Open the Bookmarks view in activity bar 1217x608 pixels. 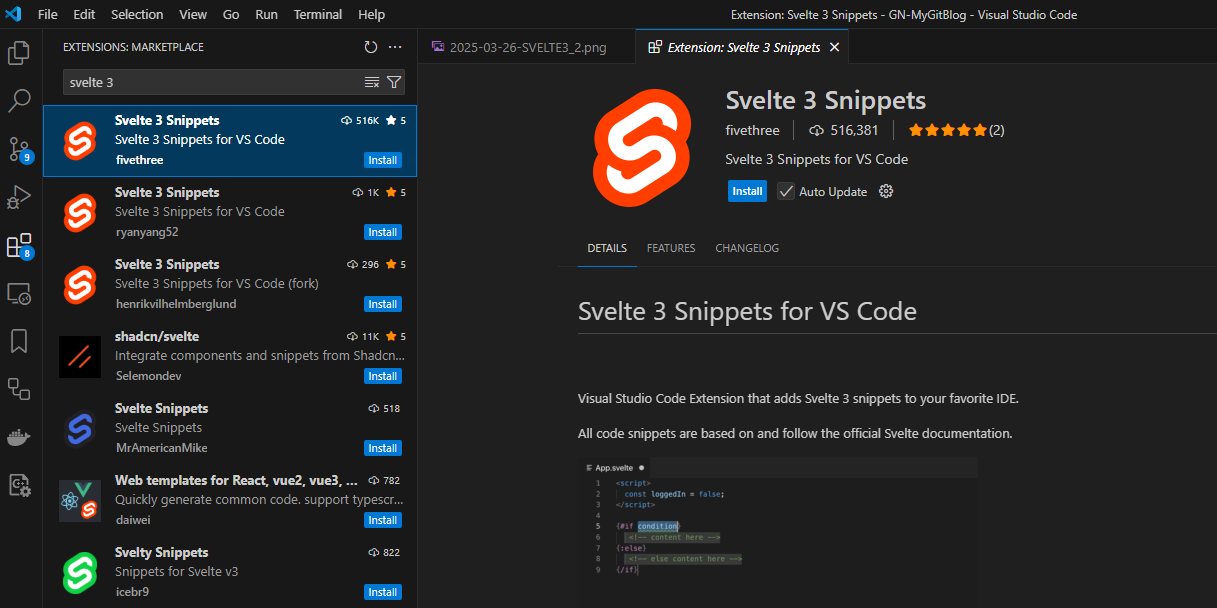click(20, 341)
